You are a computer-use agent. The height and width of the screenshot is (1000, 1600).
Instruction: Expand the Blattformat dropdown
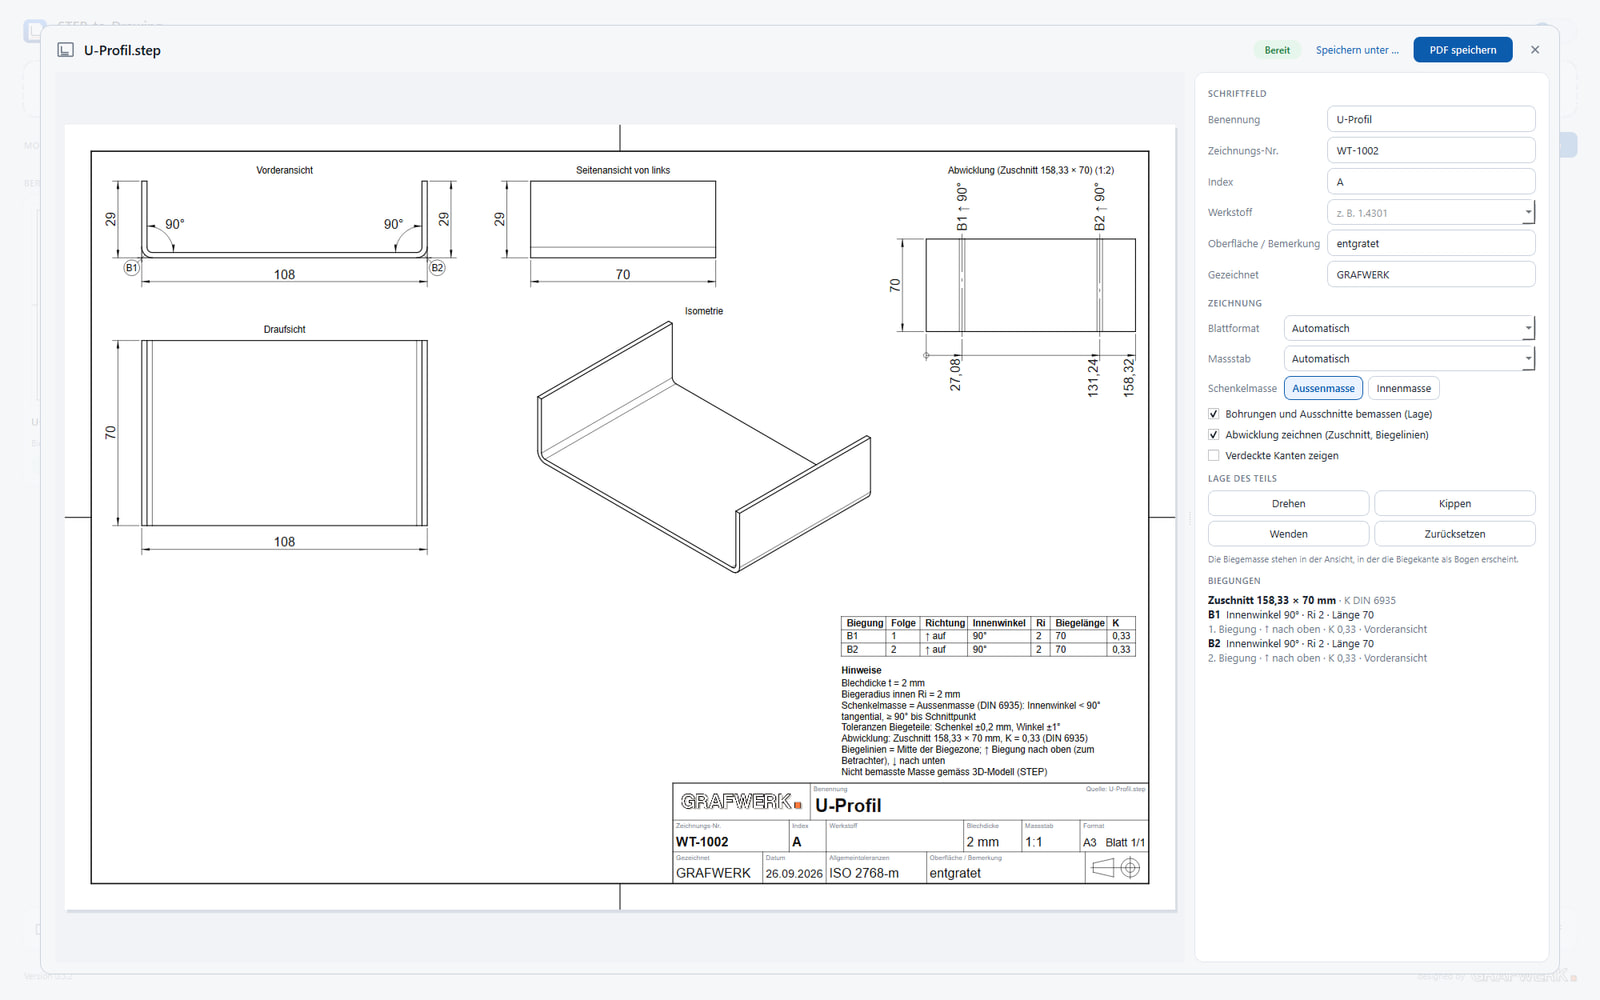[1409, 328]
